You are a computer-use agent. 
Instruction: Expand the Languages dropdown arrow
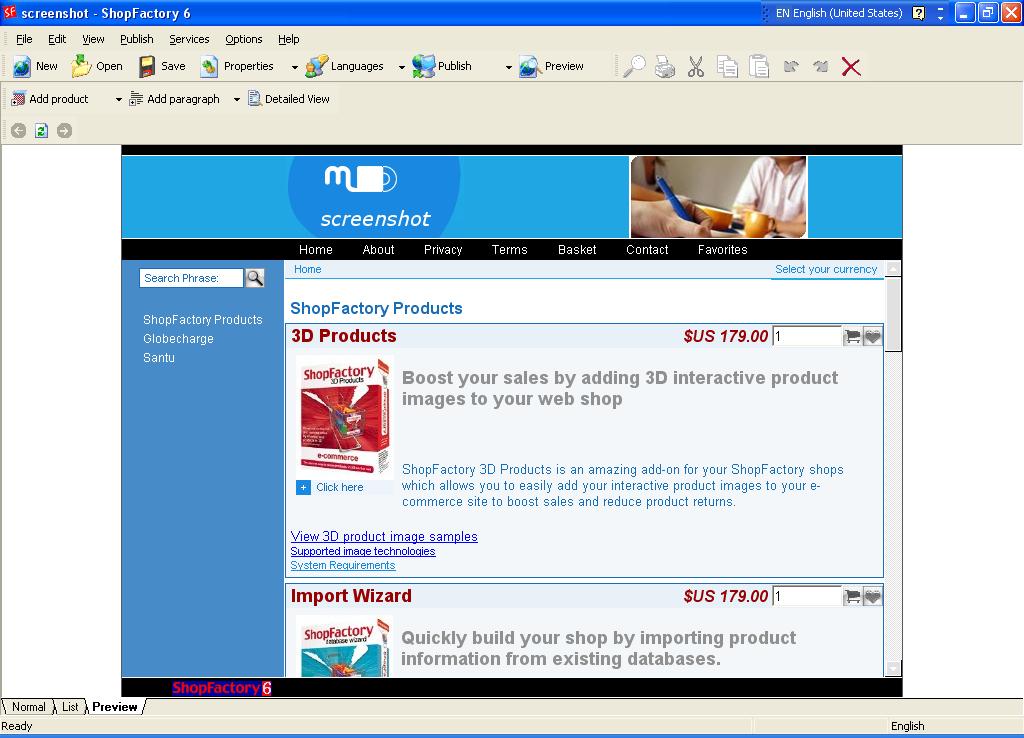(x=402, y=67)
